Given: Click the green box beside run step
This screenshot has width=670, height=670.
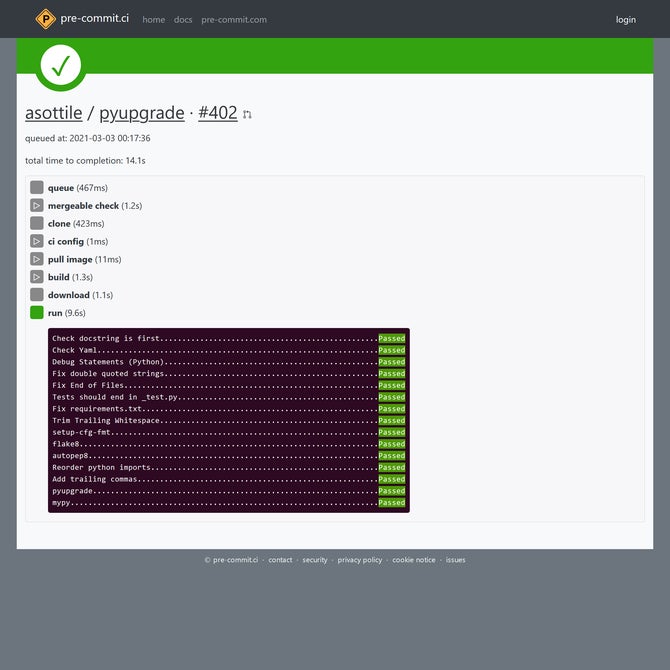Looking at the screenshot, I should point(37,313).
